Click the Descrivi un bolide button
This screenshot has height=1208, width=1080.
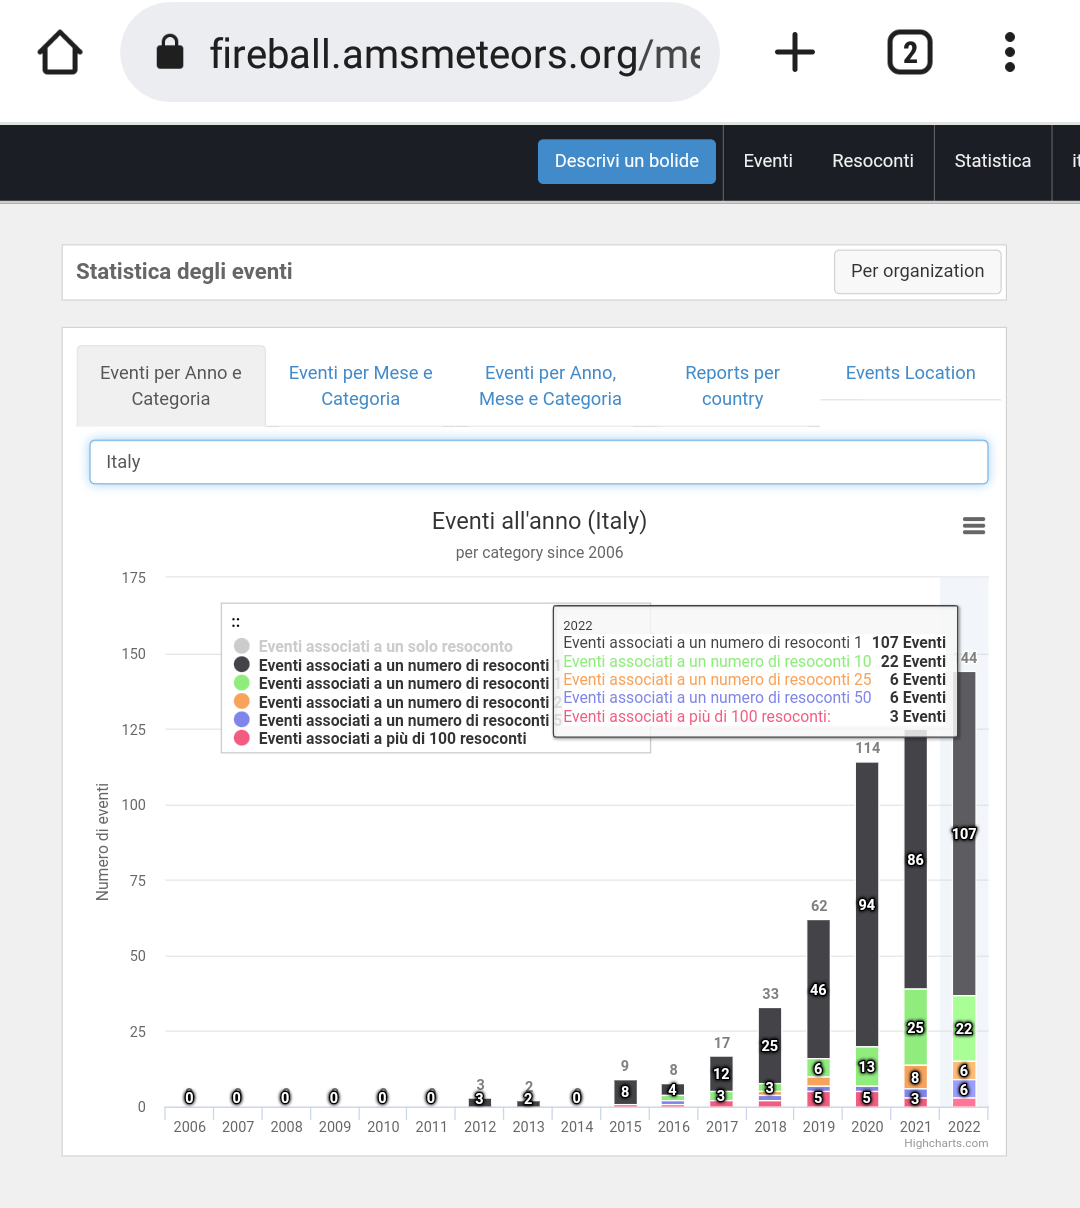[626, 161]
